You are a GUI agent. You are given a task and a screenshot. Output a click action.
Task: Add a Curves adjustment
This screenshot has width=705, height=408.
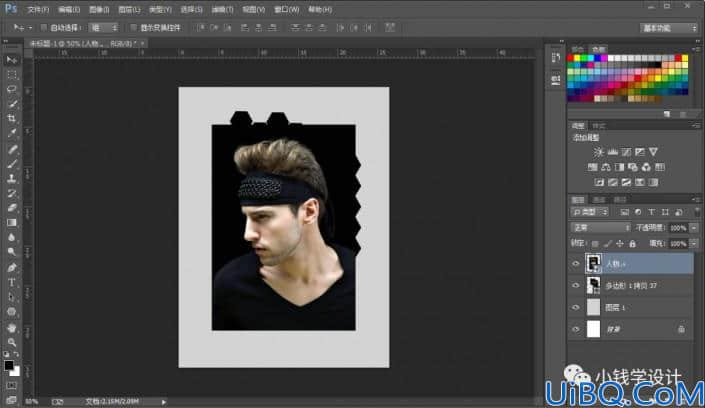626,152
